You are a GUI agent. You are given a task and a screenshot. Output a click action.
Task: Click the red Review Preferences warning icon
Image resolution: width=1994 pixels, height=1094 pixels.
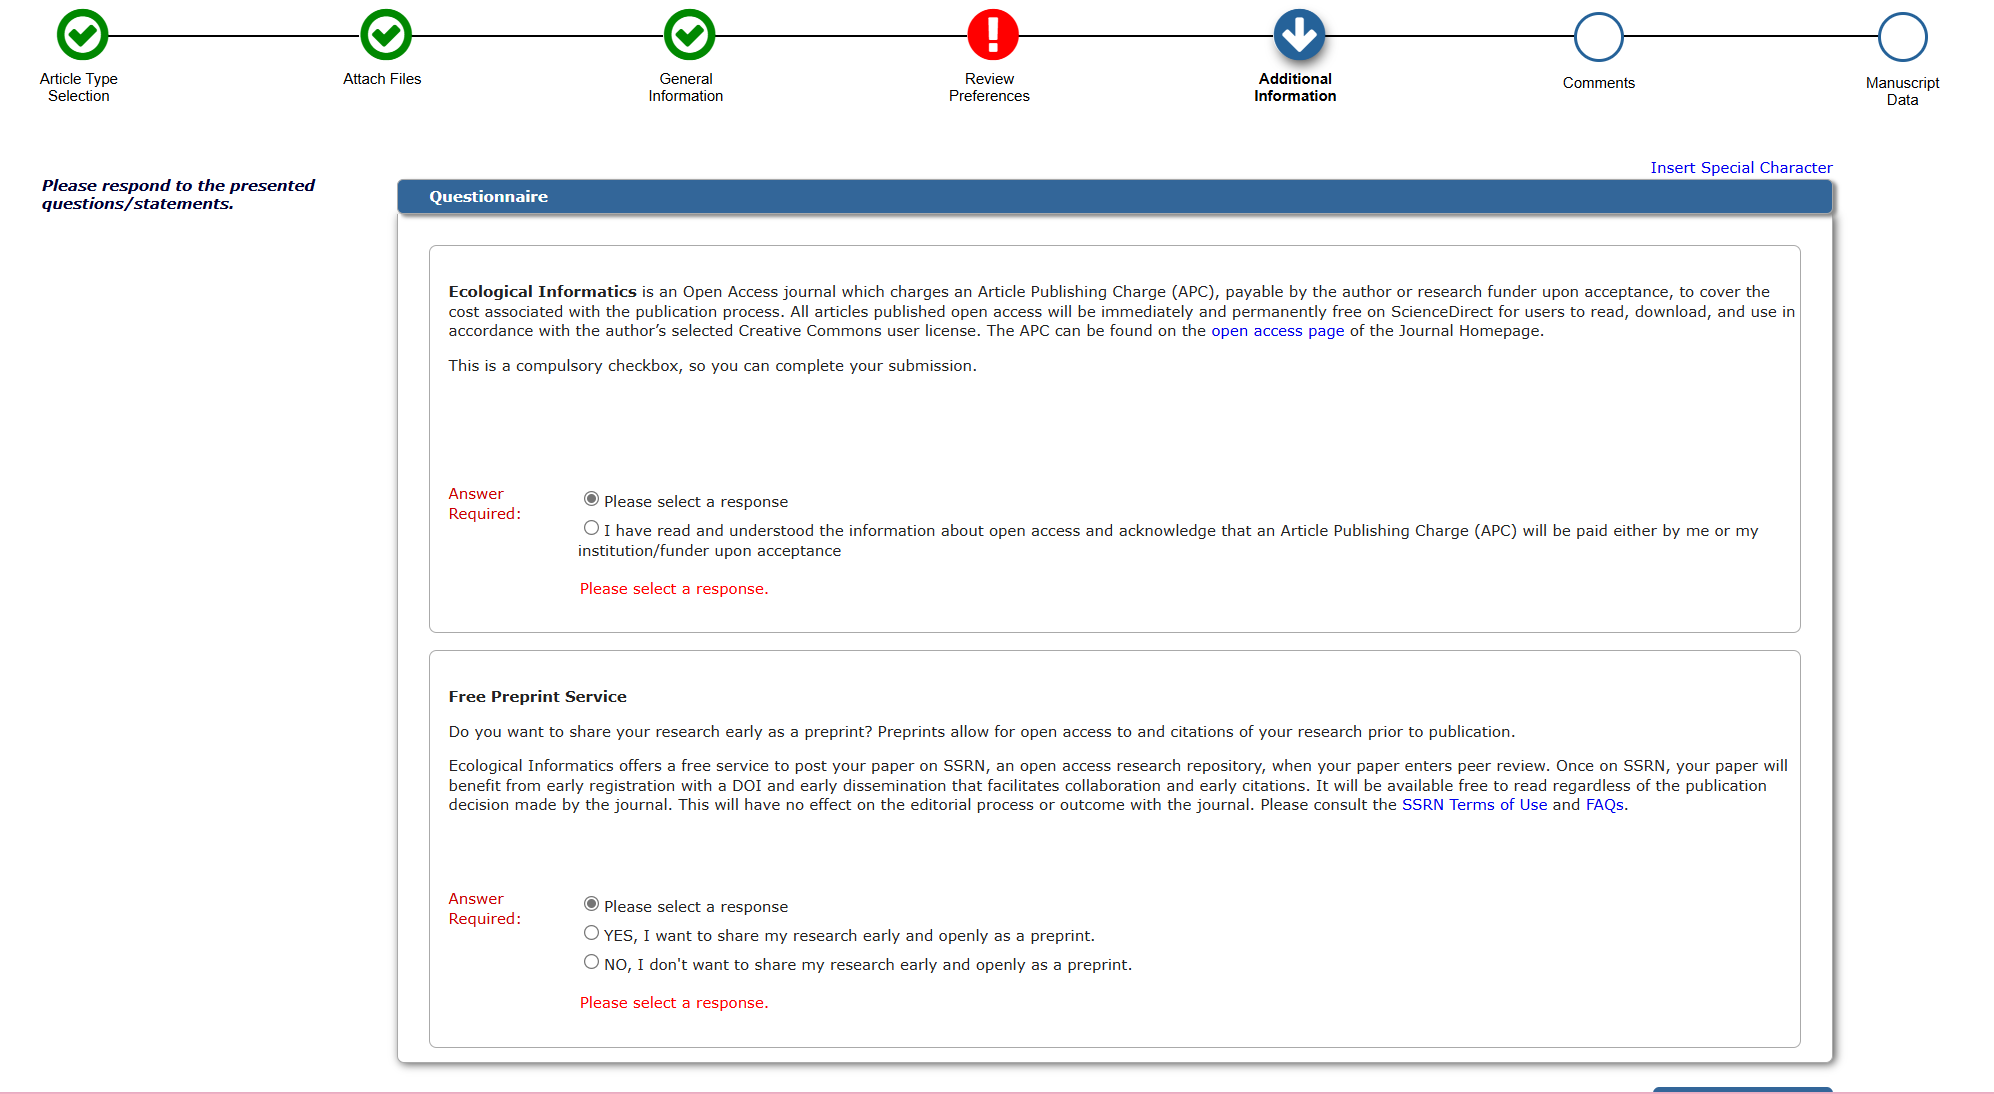click(993, 36)
